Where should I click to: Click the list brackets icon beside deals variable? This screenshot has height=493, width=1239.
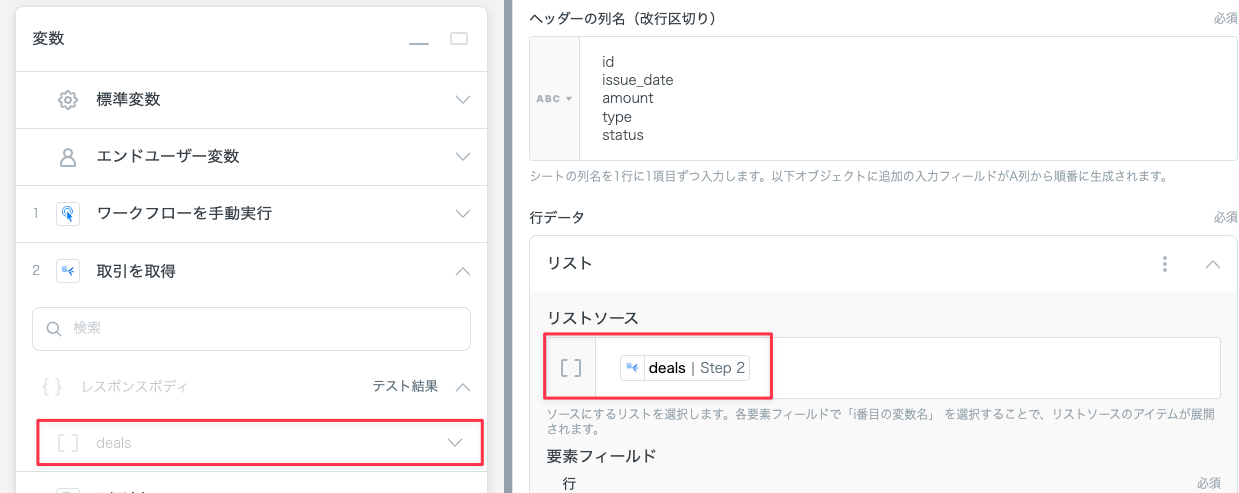(x=68, y=443)
